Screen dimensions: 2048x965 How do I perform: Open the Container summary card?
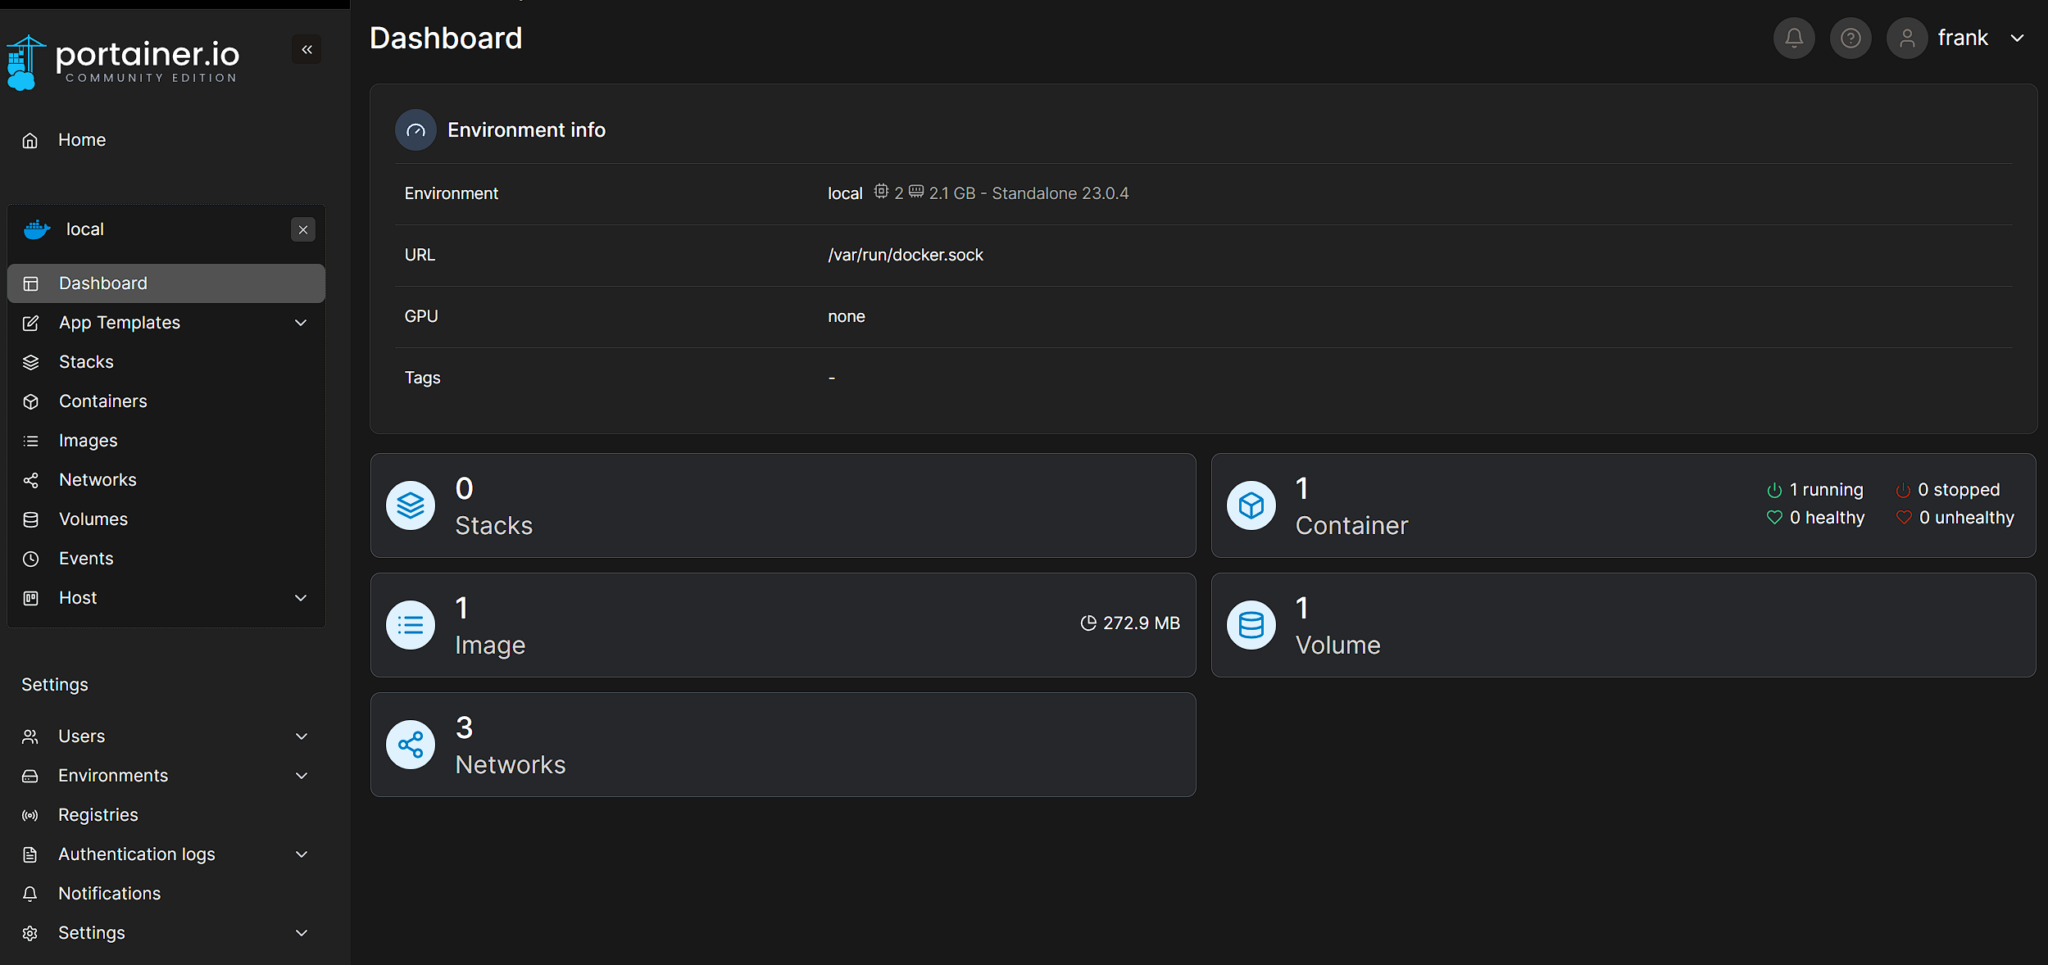(1621, 505)
